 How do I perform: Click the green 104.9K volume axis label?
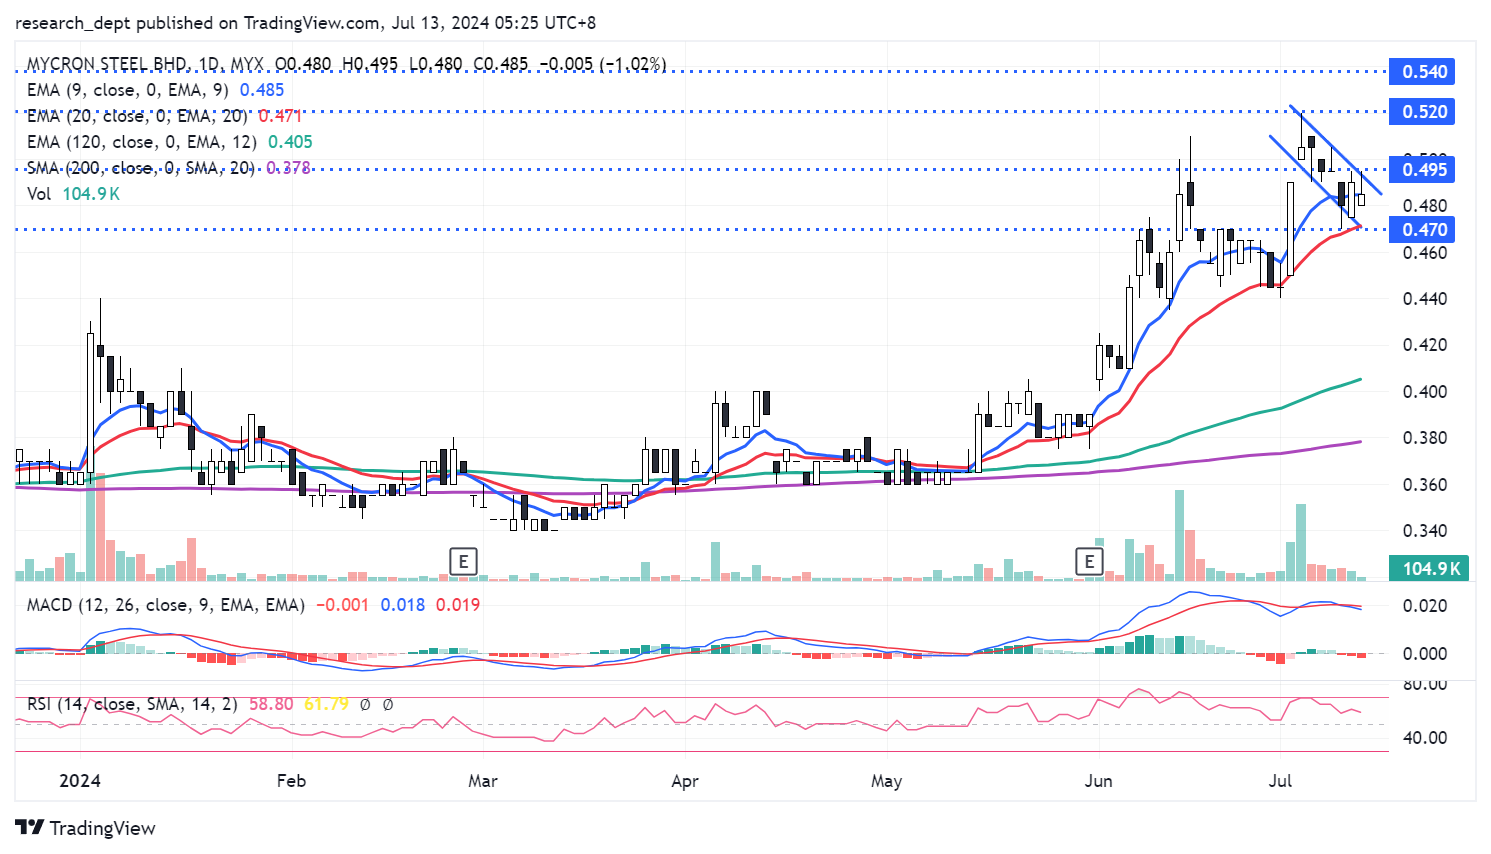tap(1431, 569)
